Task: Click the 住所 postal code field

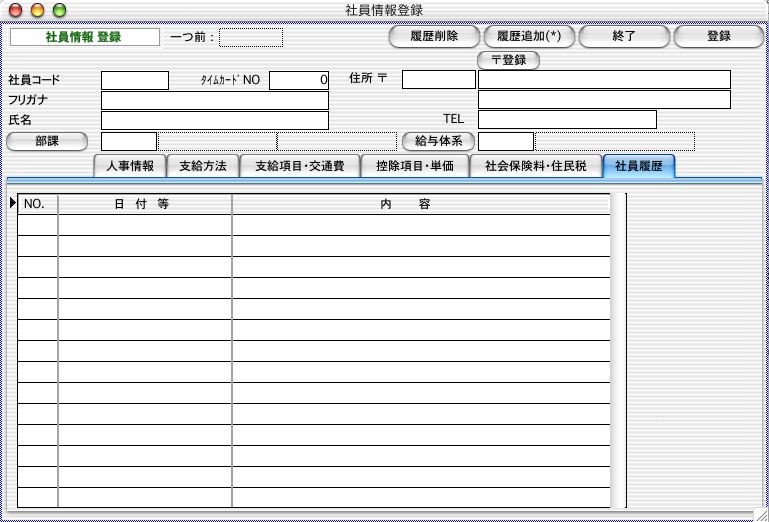Action: (x=438, y=80)
